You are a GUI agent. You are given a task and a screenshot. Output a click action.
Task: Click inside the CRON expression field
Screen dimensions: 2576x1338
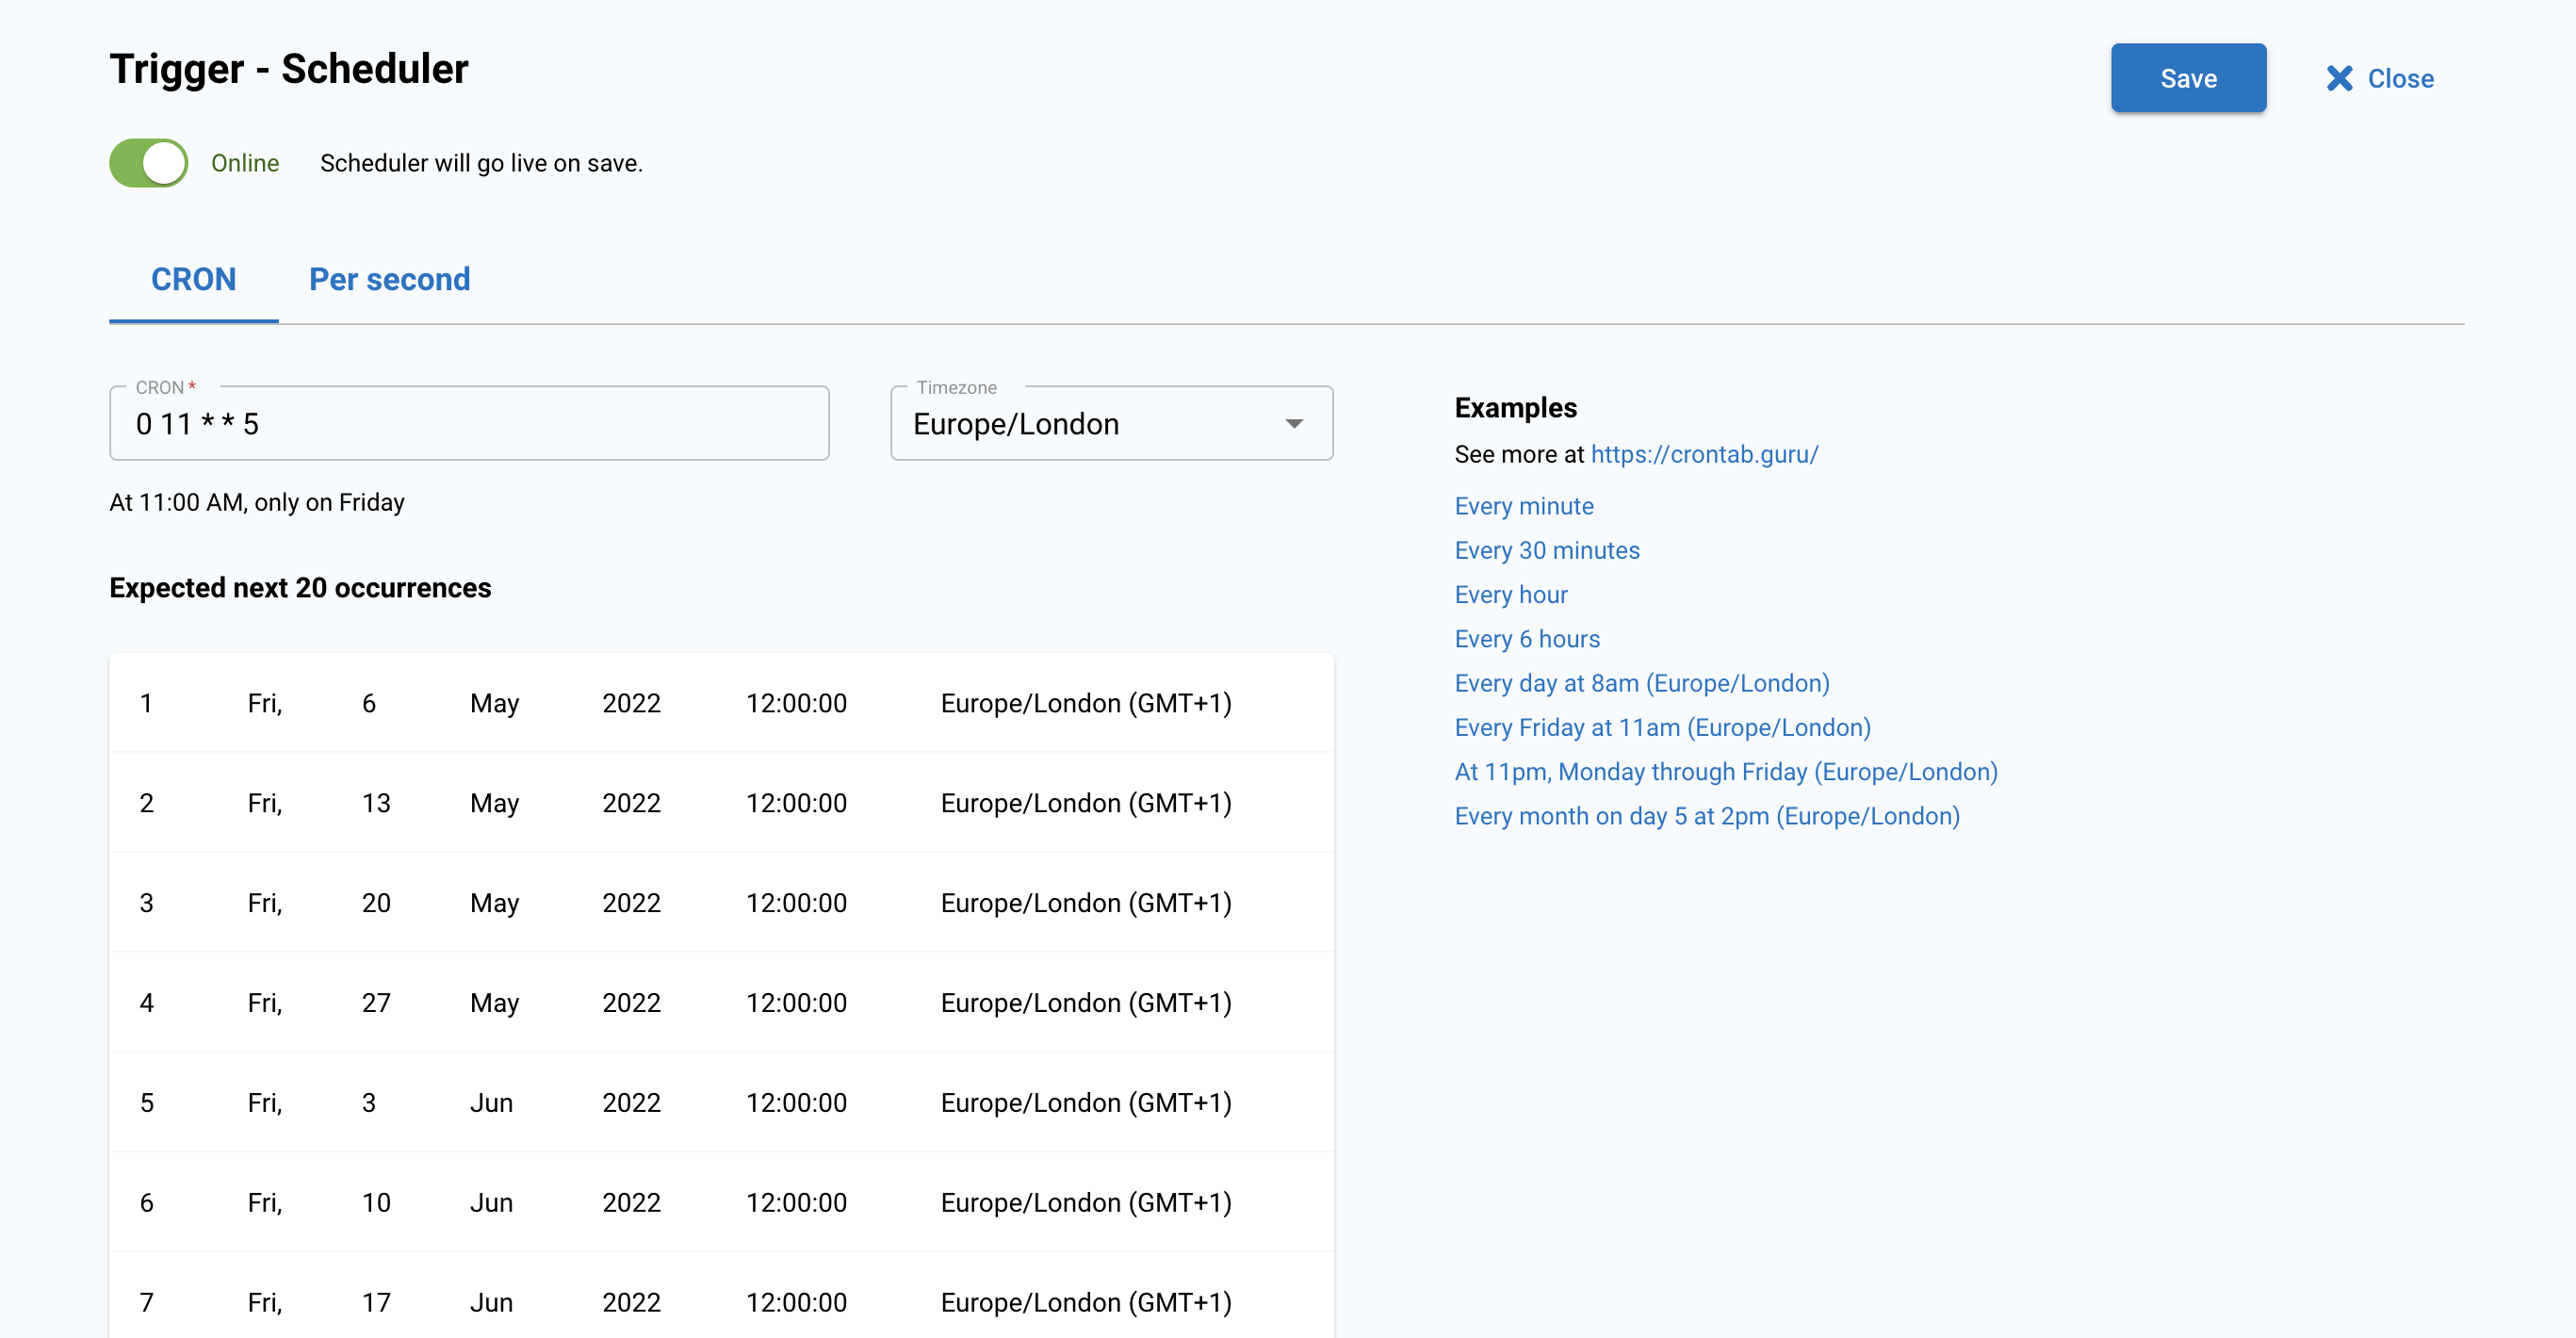pos(468,423)
